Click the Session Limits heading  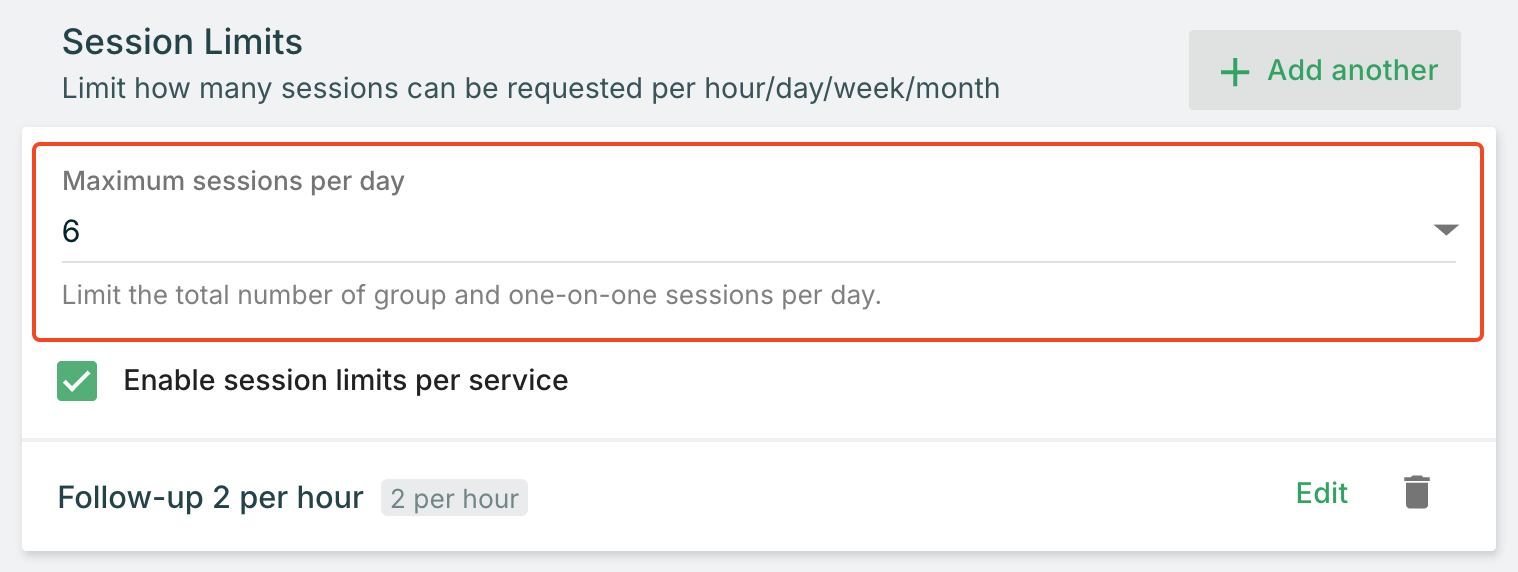click(x=182, y=42)
